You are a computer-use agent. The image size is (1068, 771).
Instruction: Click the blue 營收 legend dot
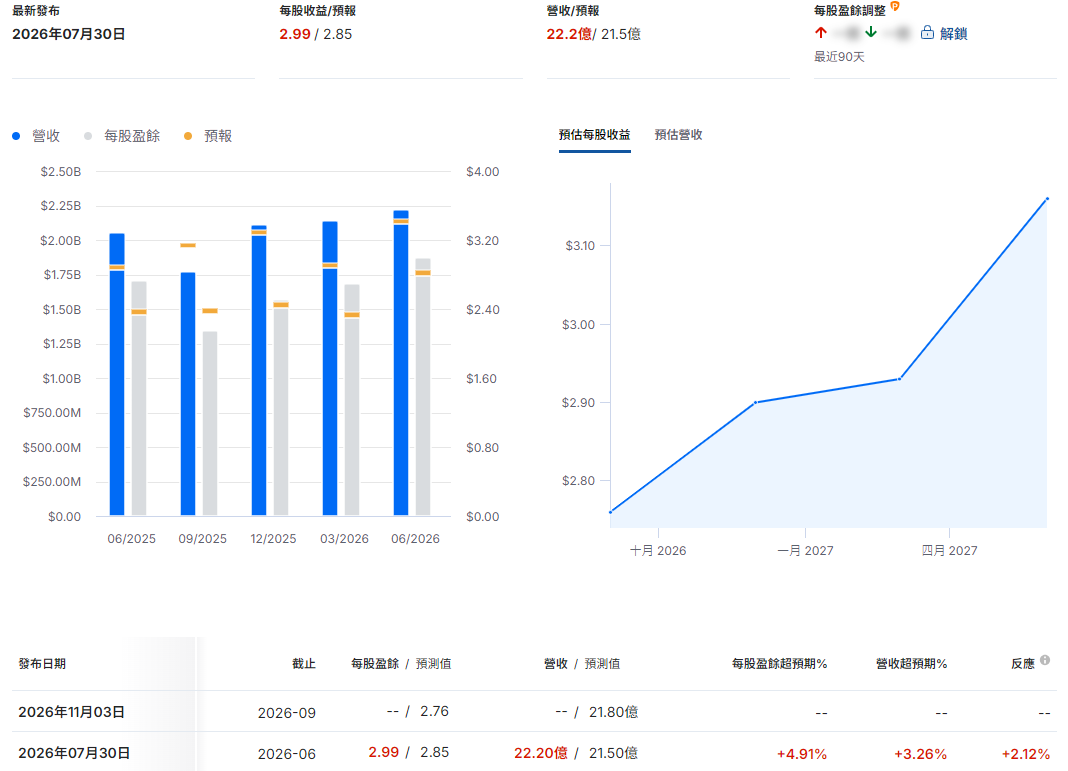tap(16, 136)
